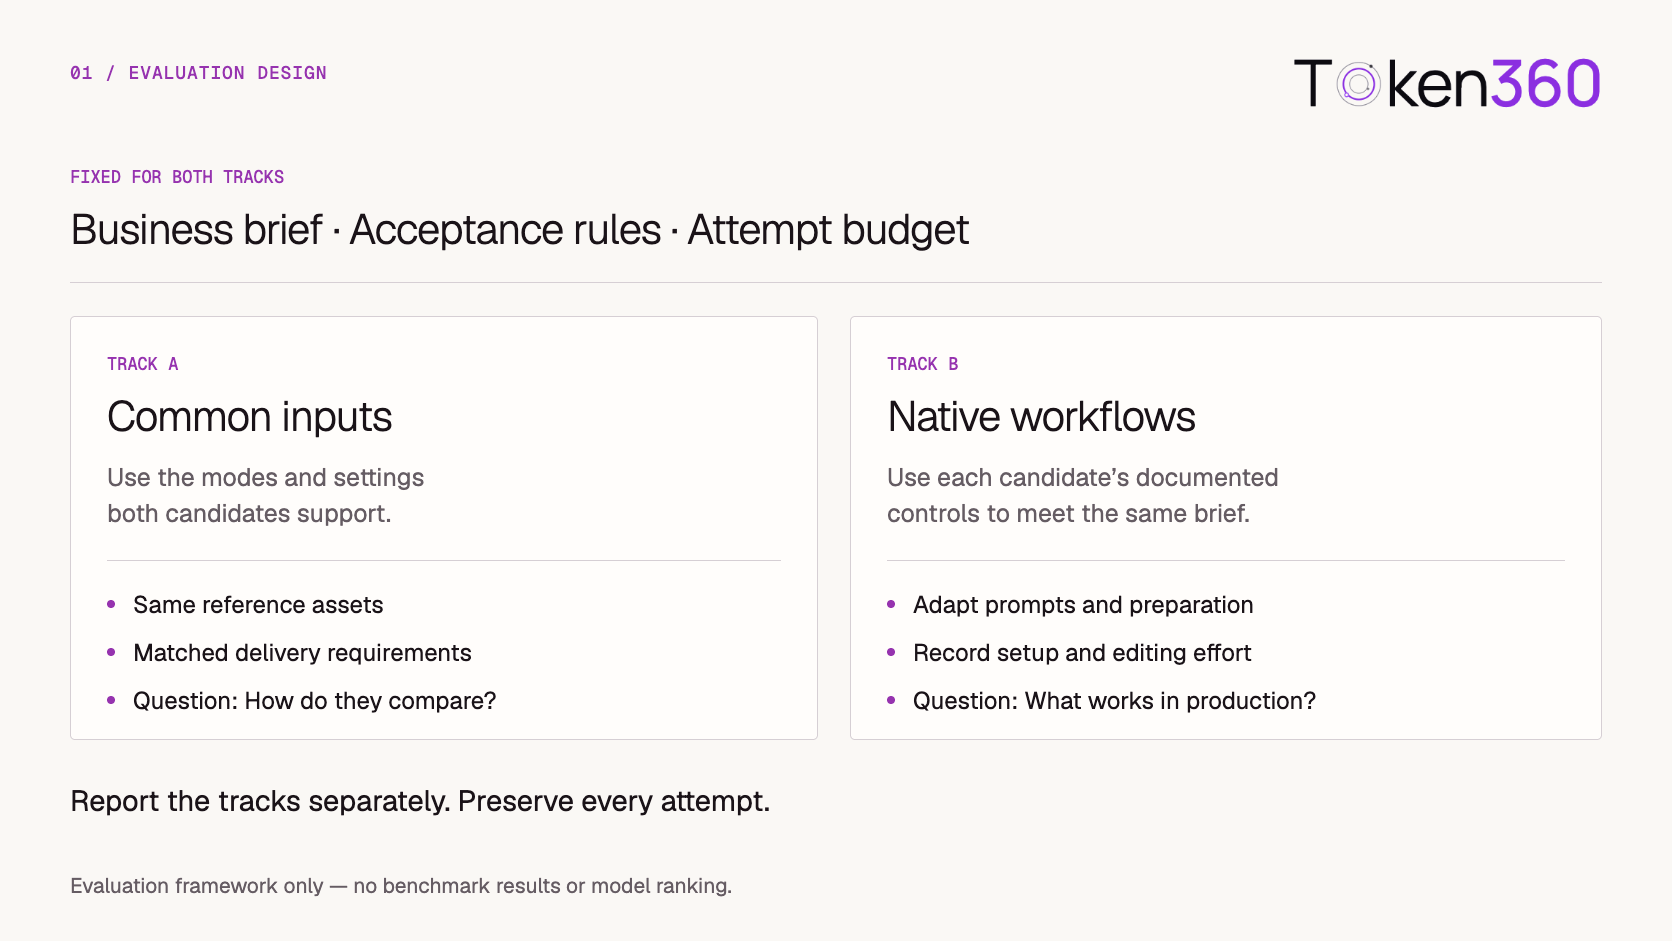Click the 'FIXED FOR BOTH TRACKS' label
This screenshot has width=1672, height=941.
[x=177, y=177]
